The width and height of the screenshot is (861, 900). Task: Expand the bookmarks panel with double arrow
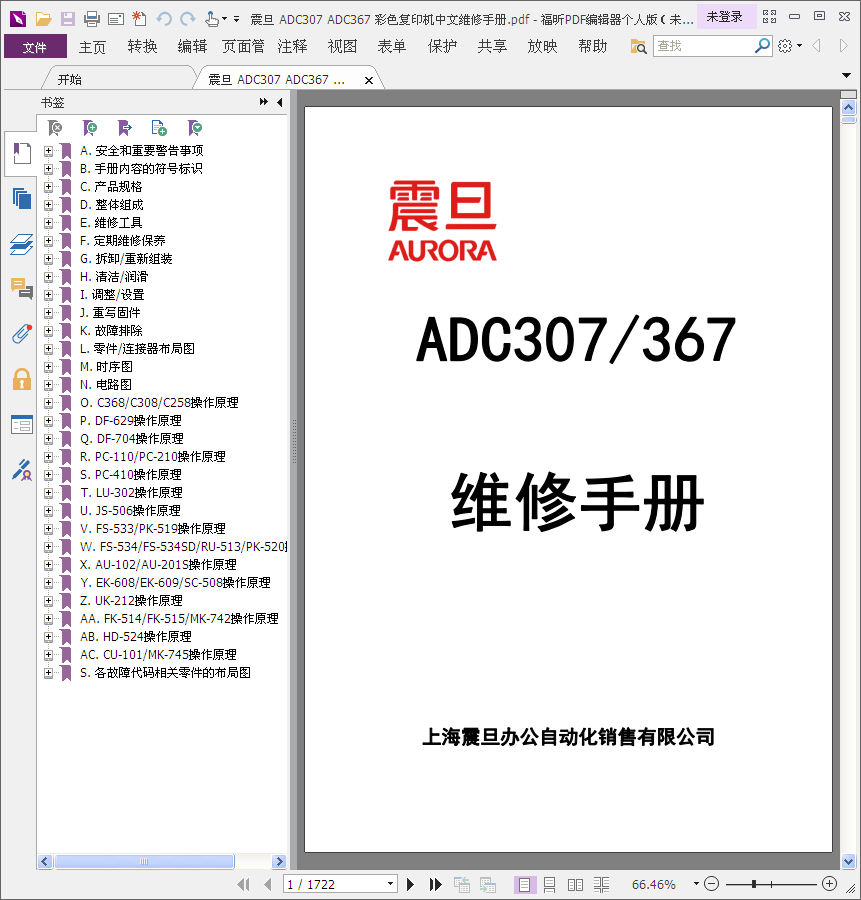click(263, 102)
